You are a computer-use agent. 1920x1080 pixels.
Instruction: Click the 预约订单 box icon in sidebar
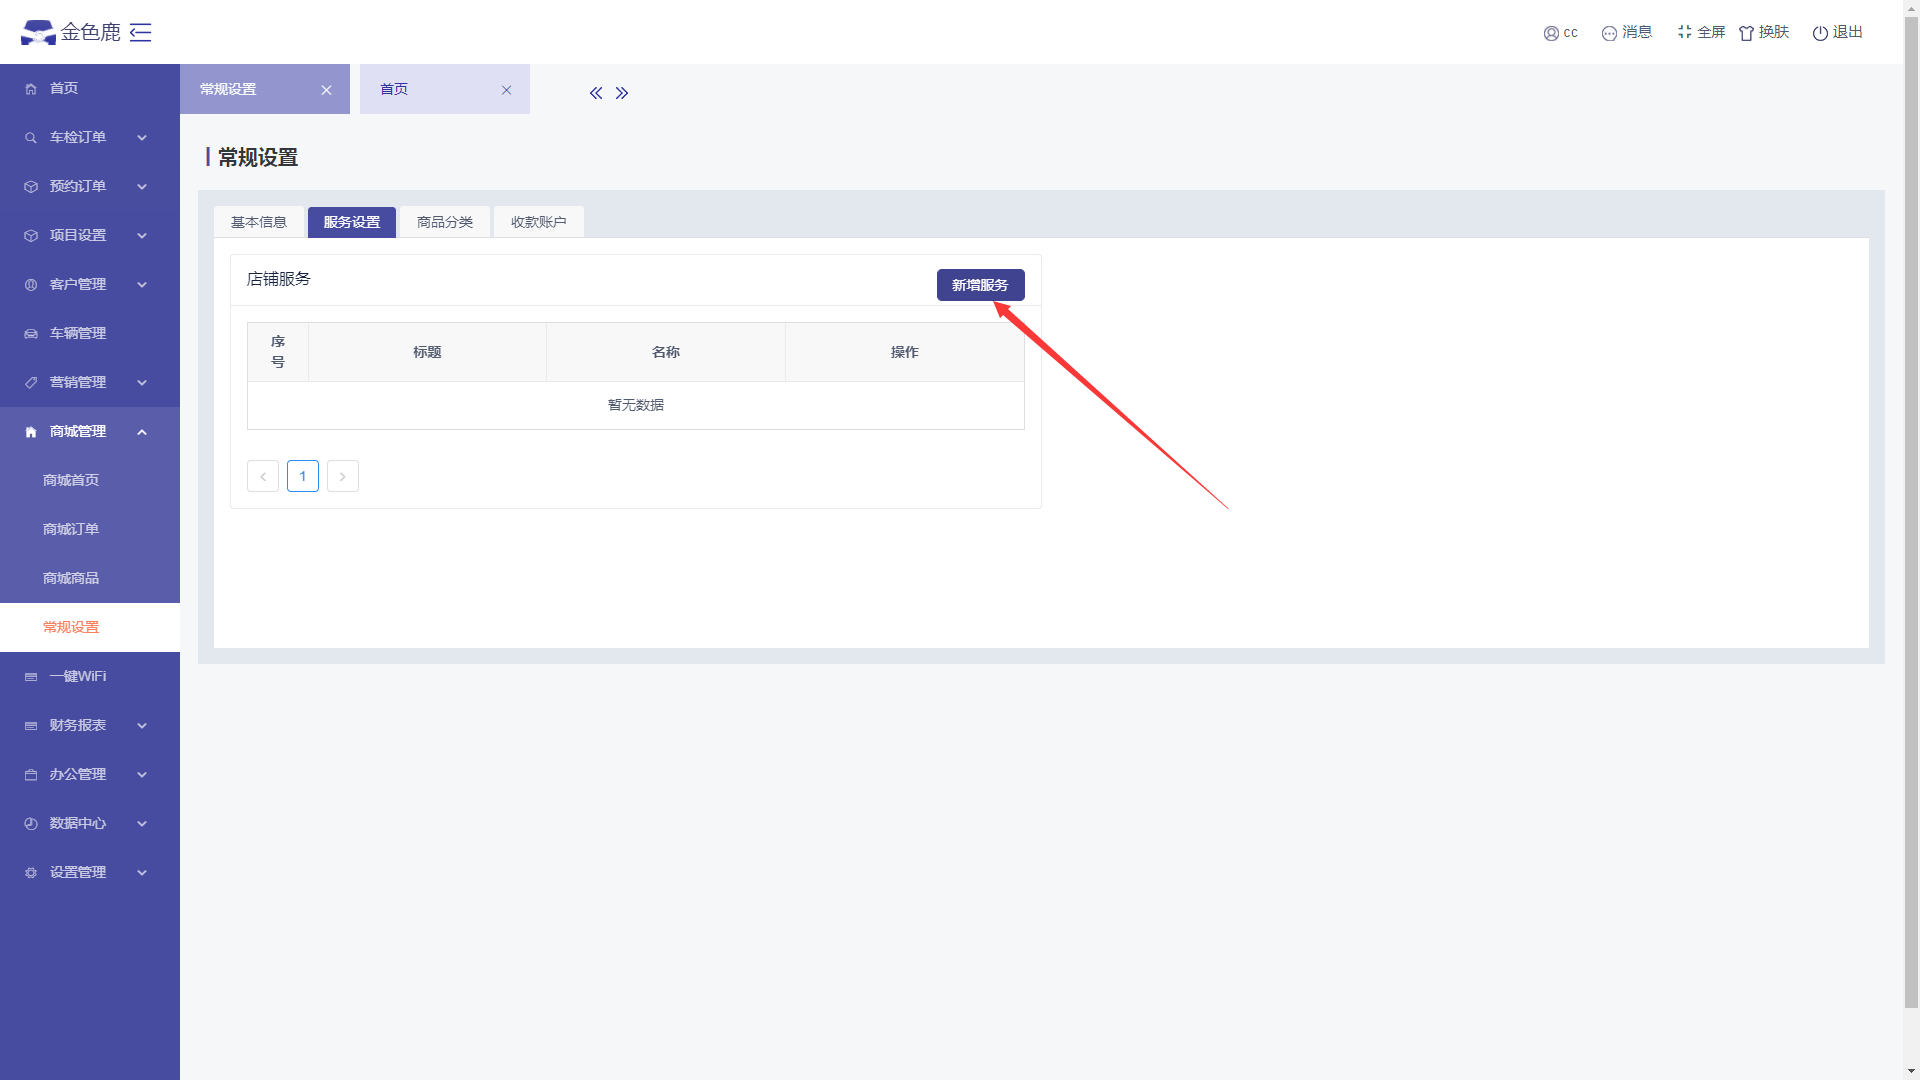pyautogui.click(x=31, y=187)
